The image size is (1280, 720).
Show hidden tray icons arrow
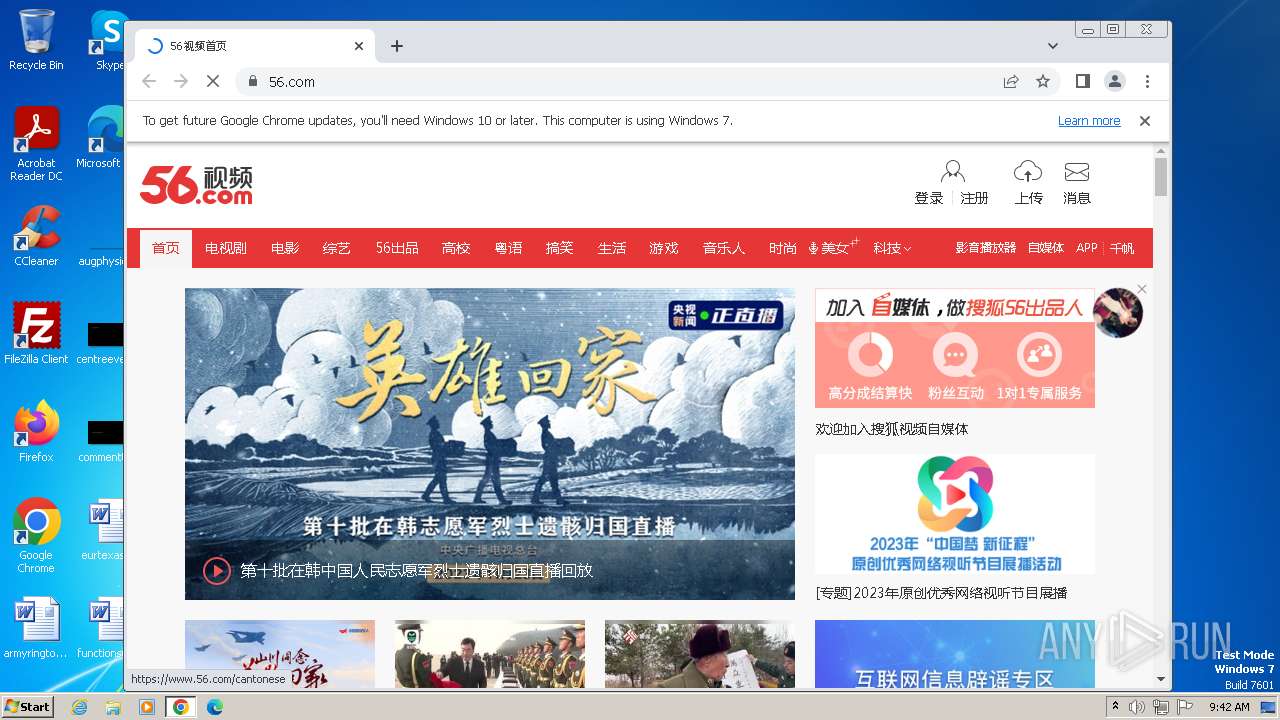(1115, 706)
